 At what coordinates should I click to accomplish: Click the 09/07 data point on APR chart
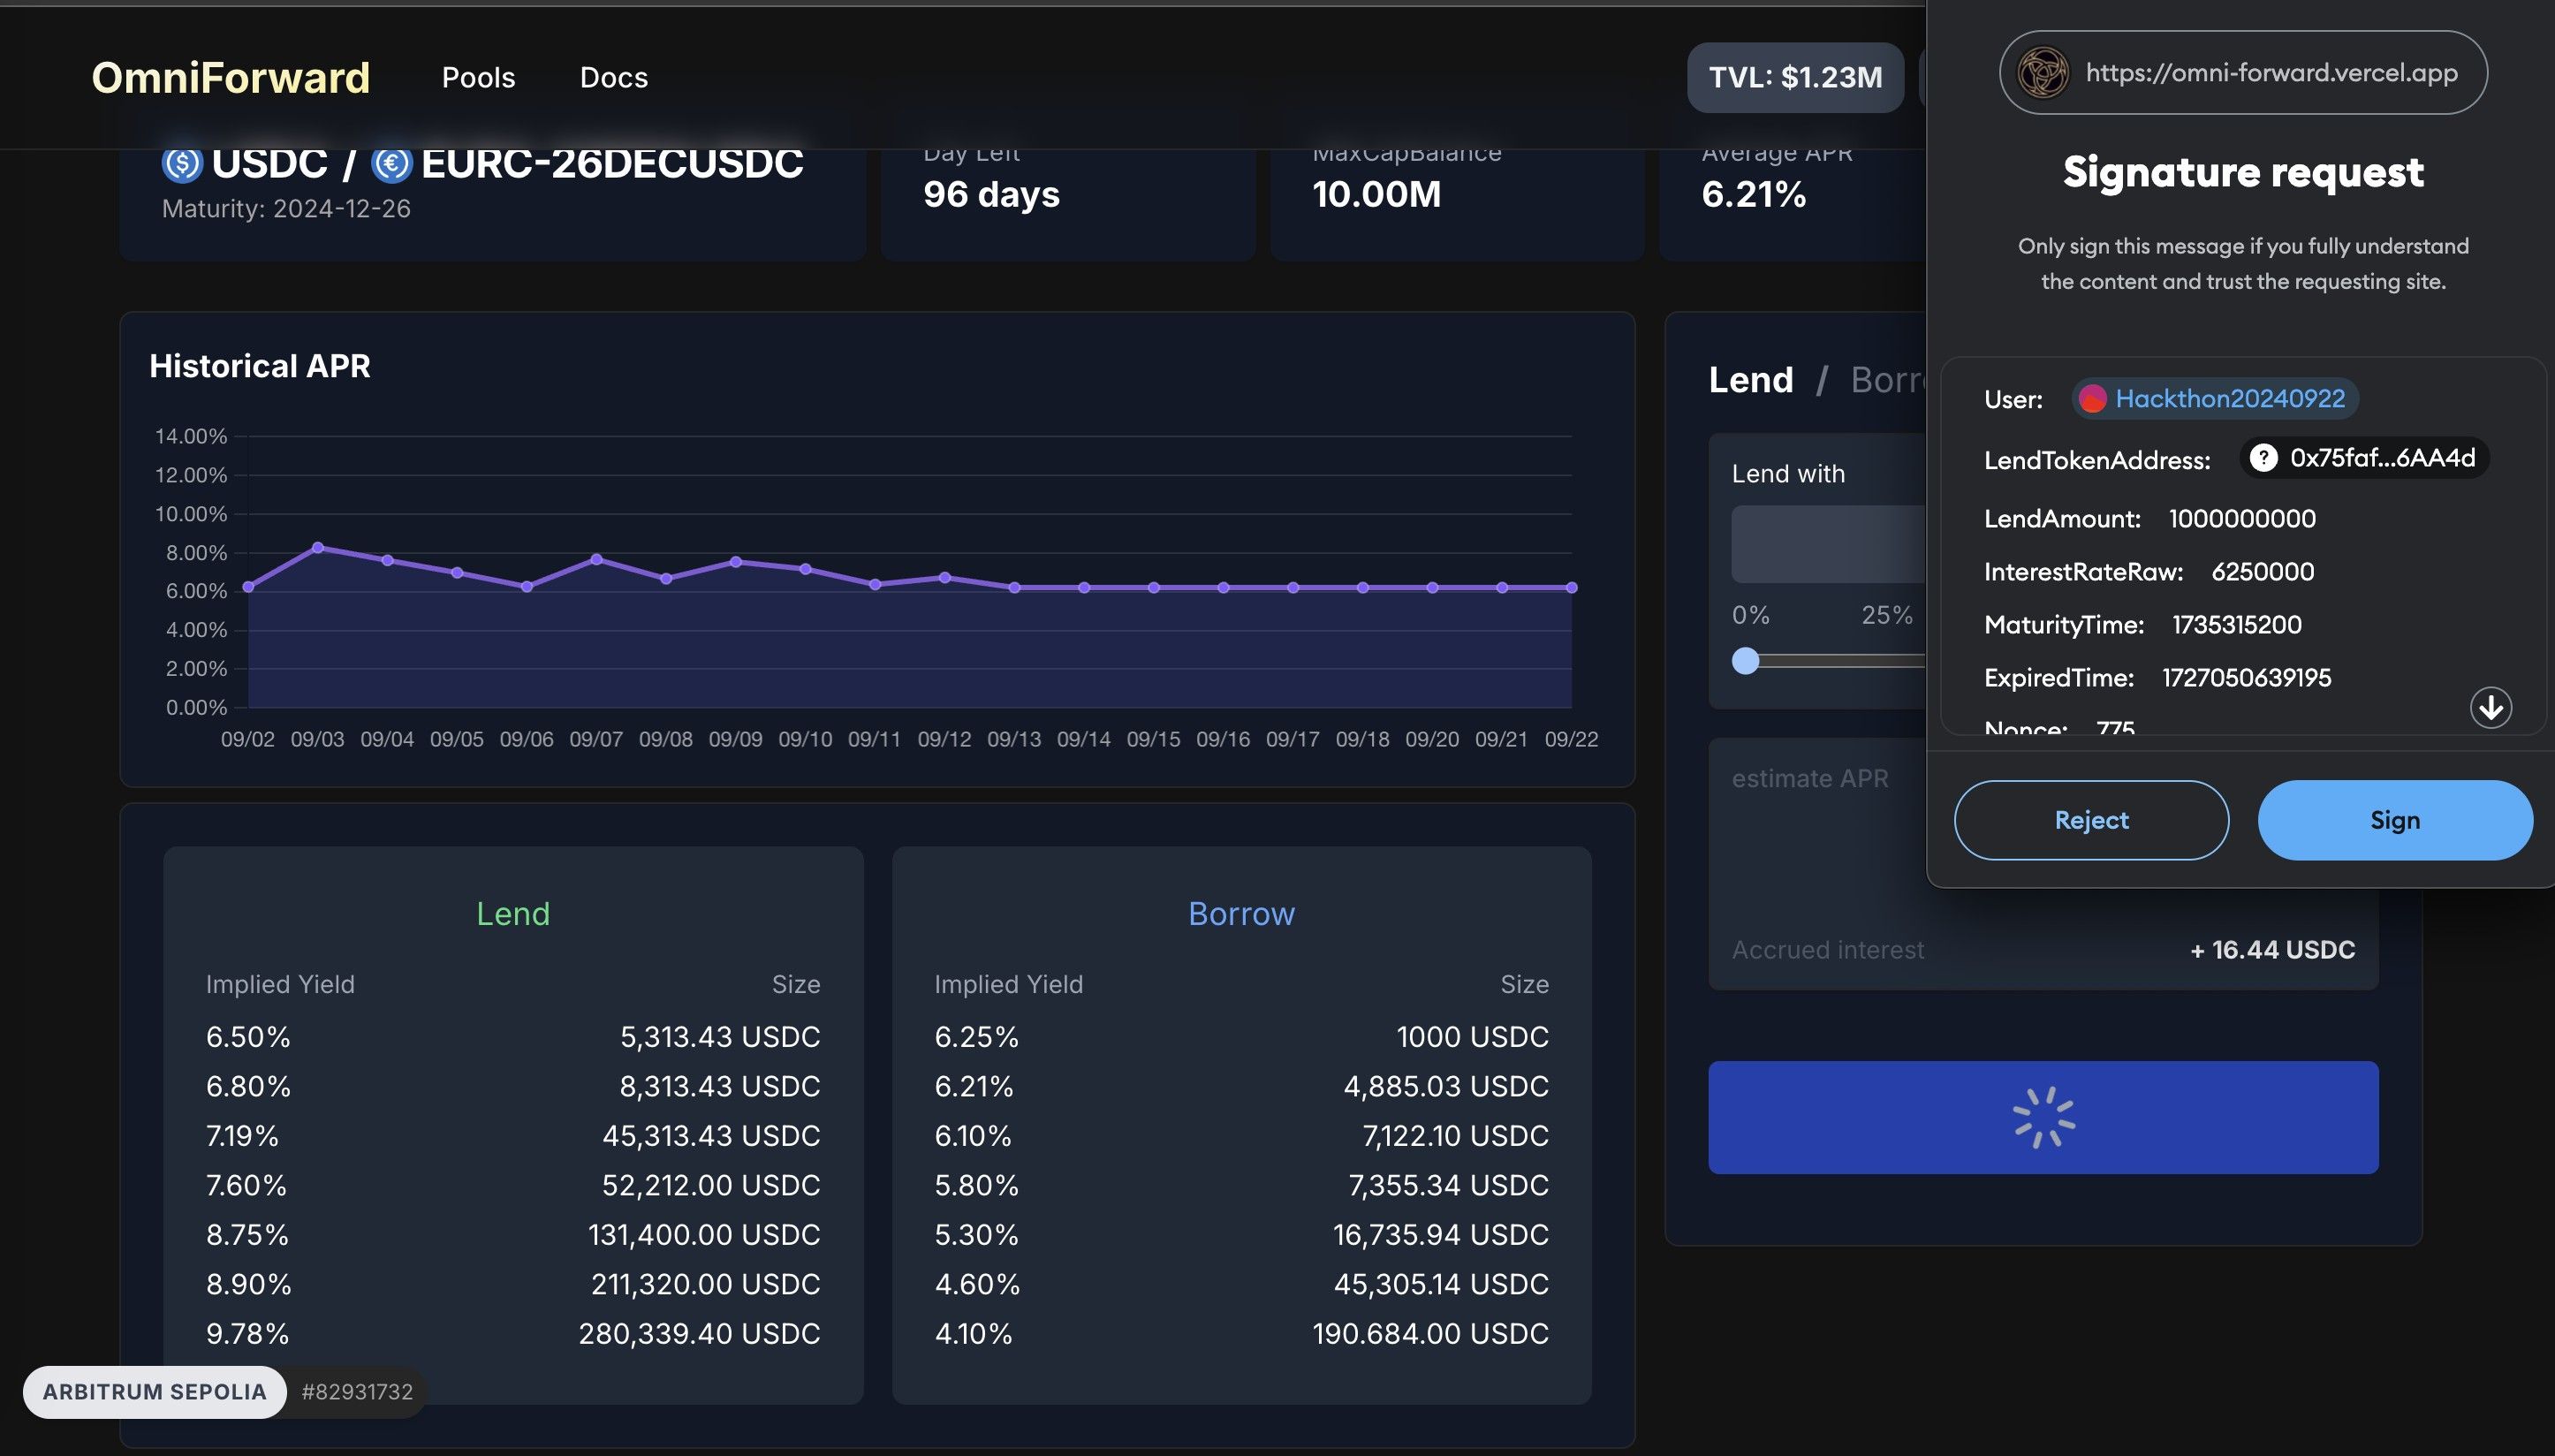[x=596, y=559]
